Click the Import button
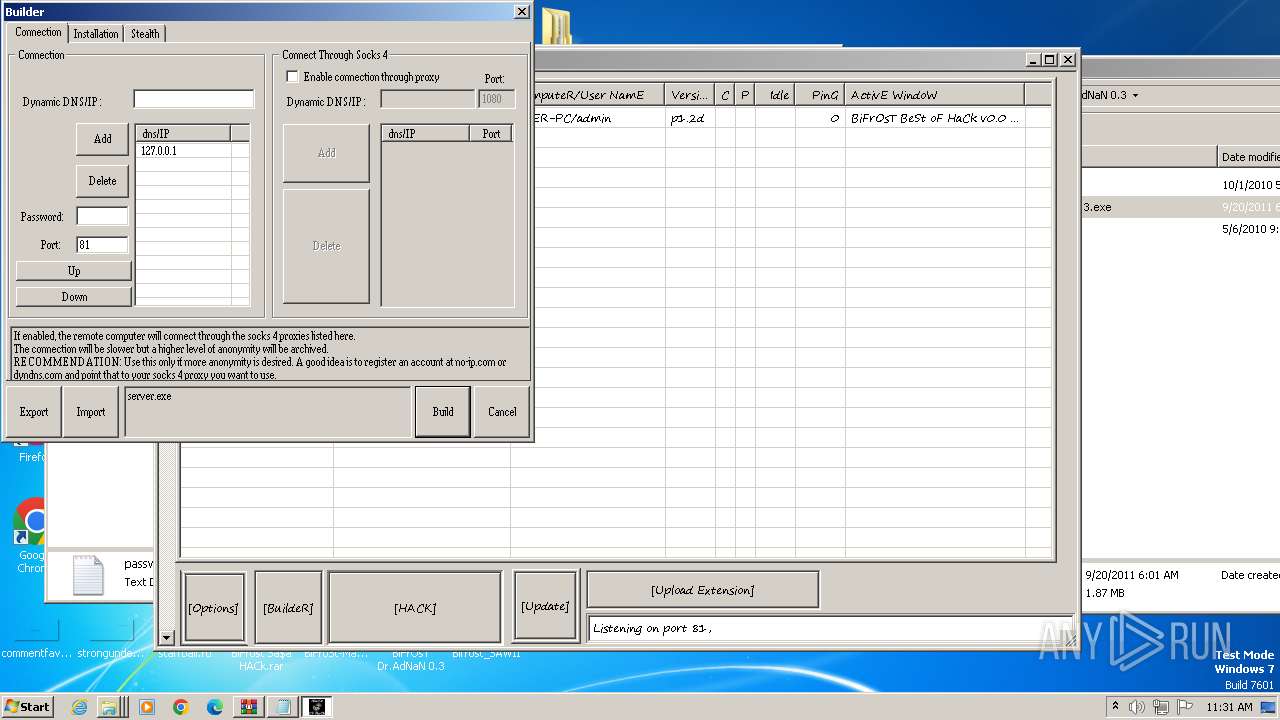Image resolution: width=1280 pixels, height=720 pixels. click(91, 412)
